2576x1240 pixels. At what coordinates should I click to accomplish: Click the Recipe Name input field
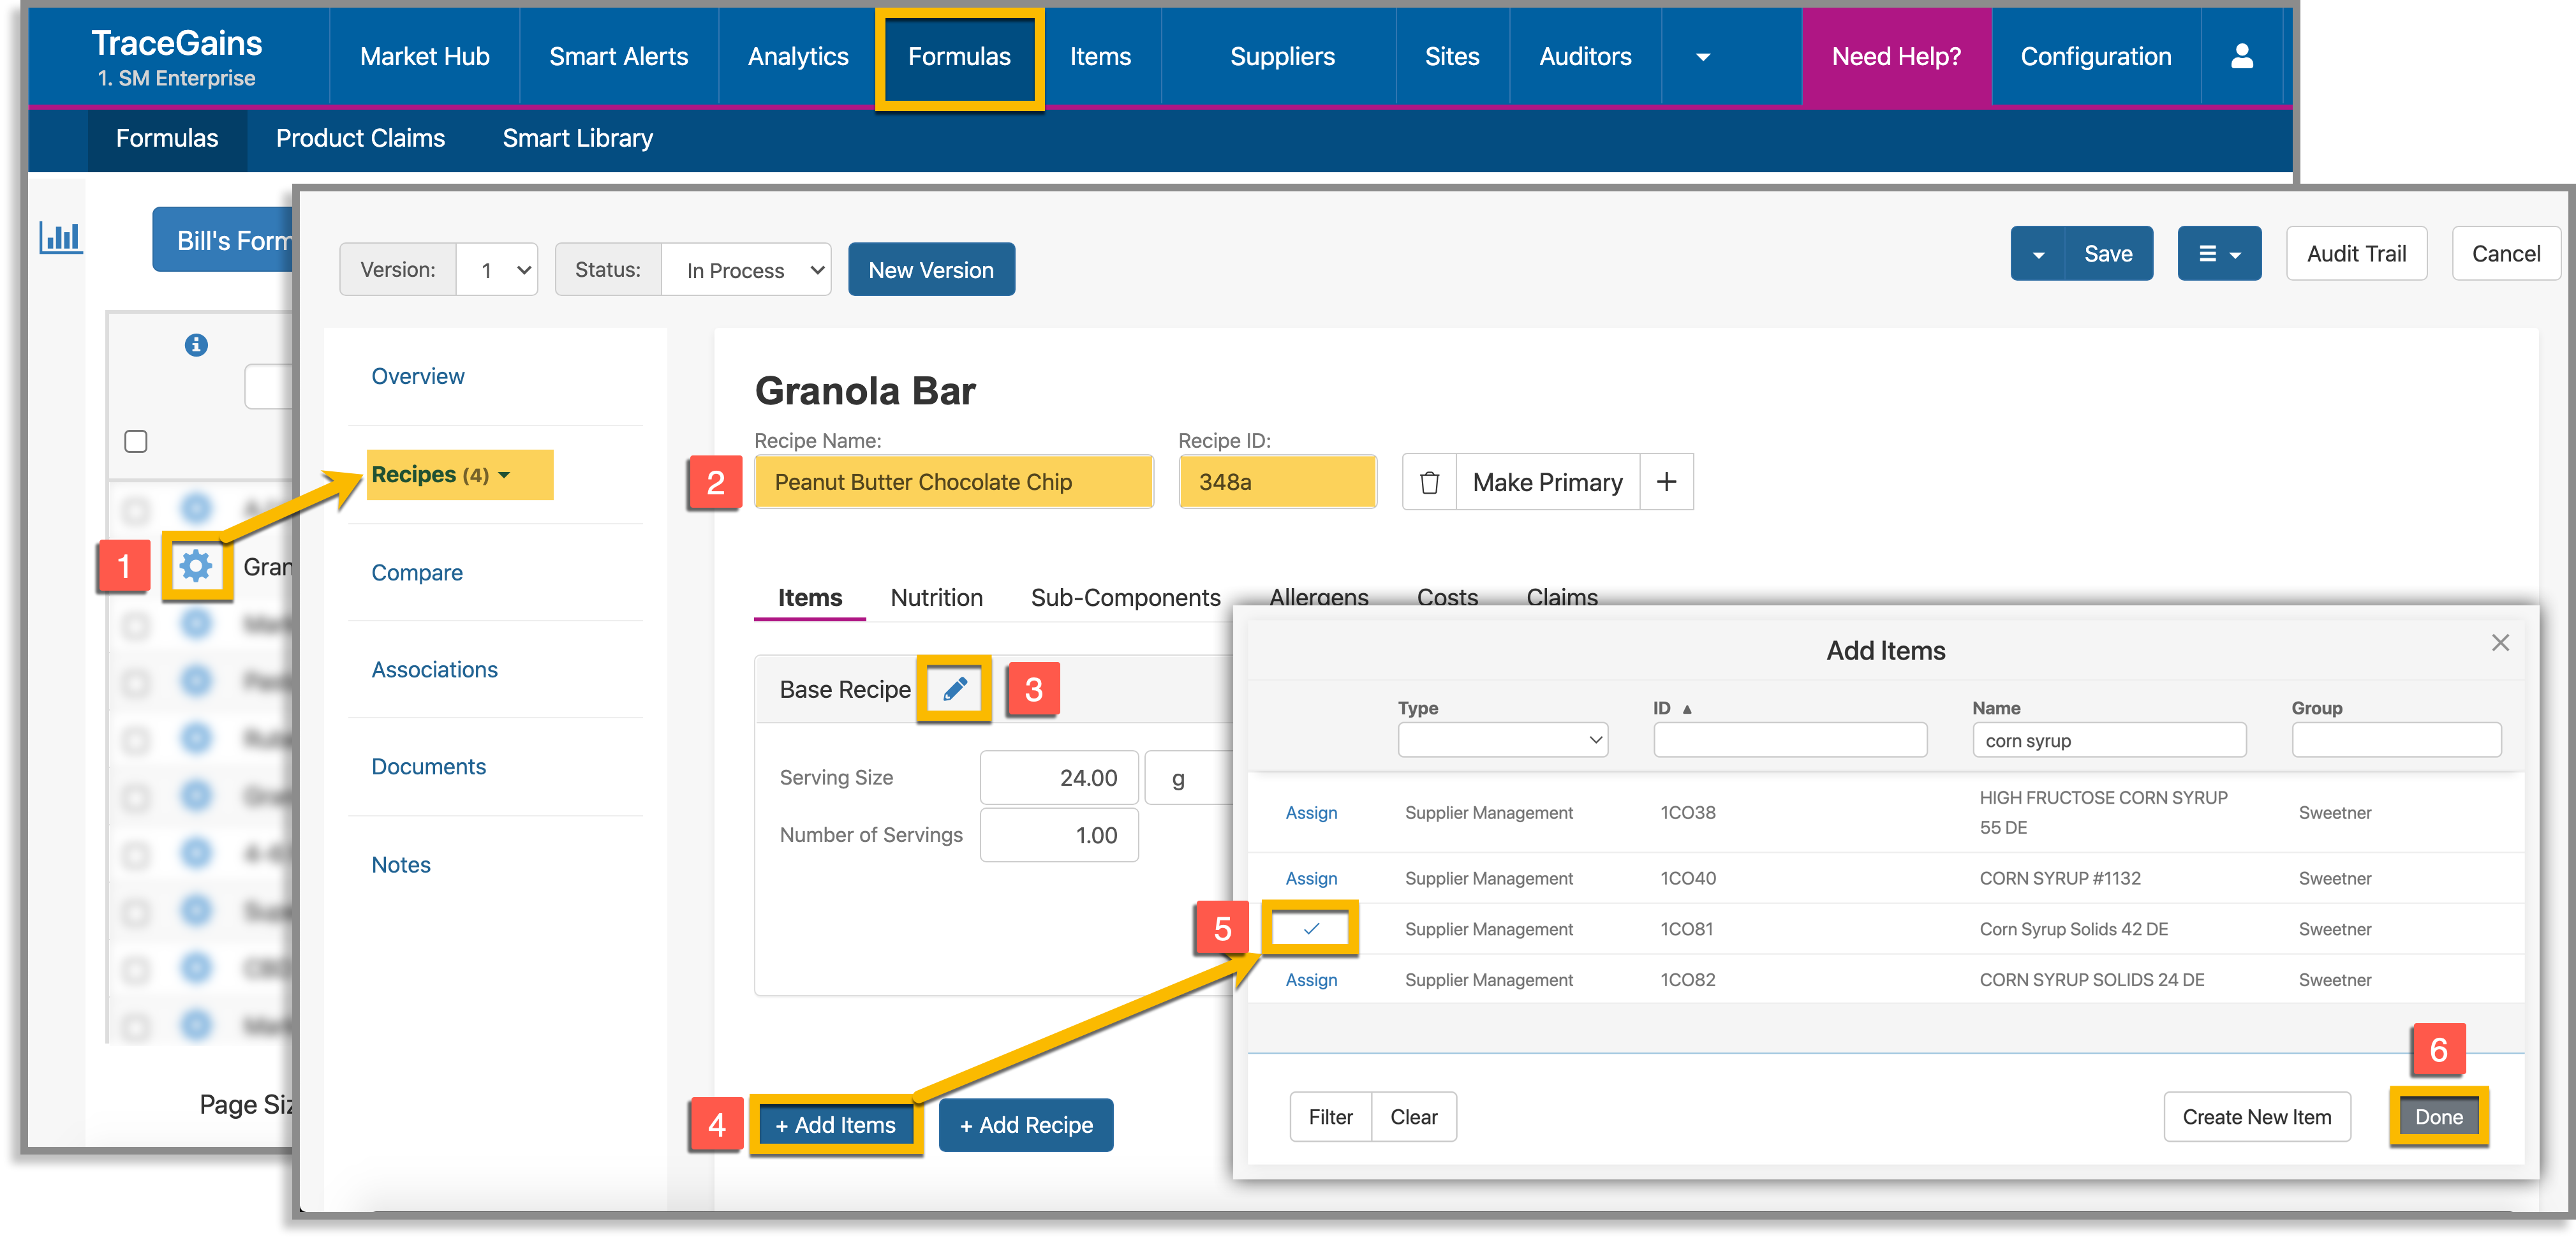tap(954, 482)
